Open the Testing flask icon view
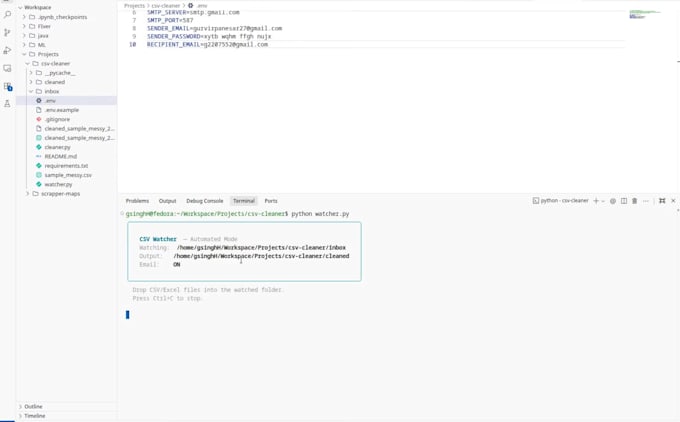The height and width of the screenshot is (422, 680). (7, 104)
